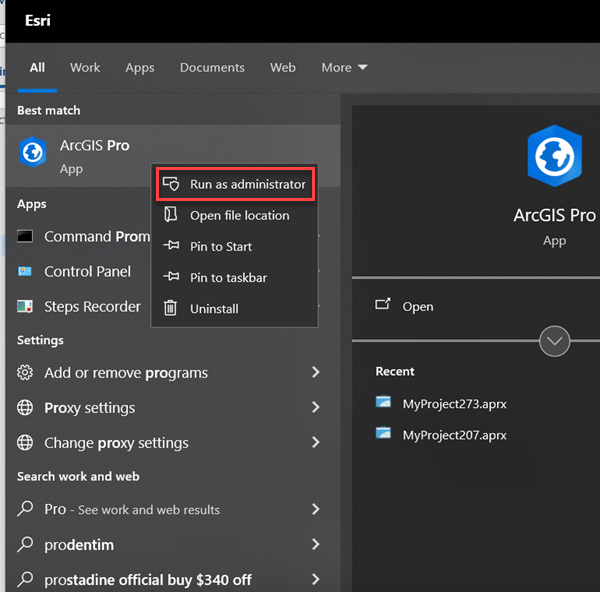Click the MyProject273.aprx file icon
600x592 pixels.
[x=383, y=402]
